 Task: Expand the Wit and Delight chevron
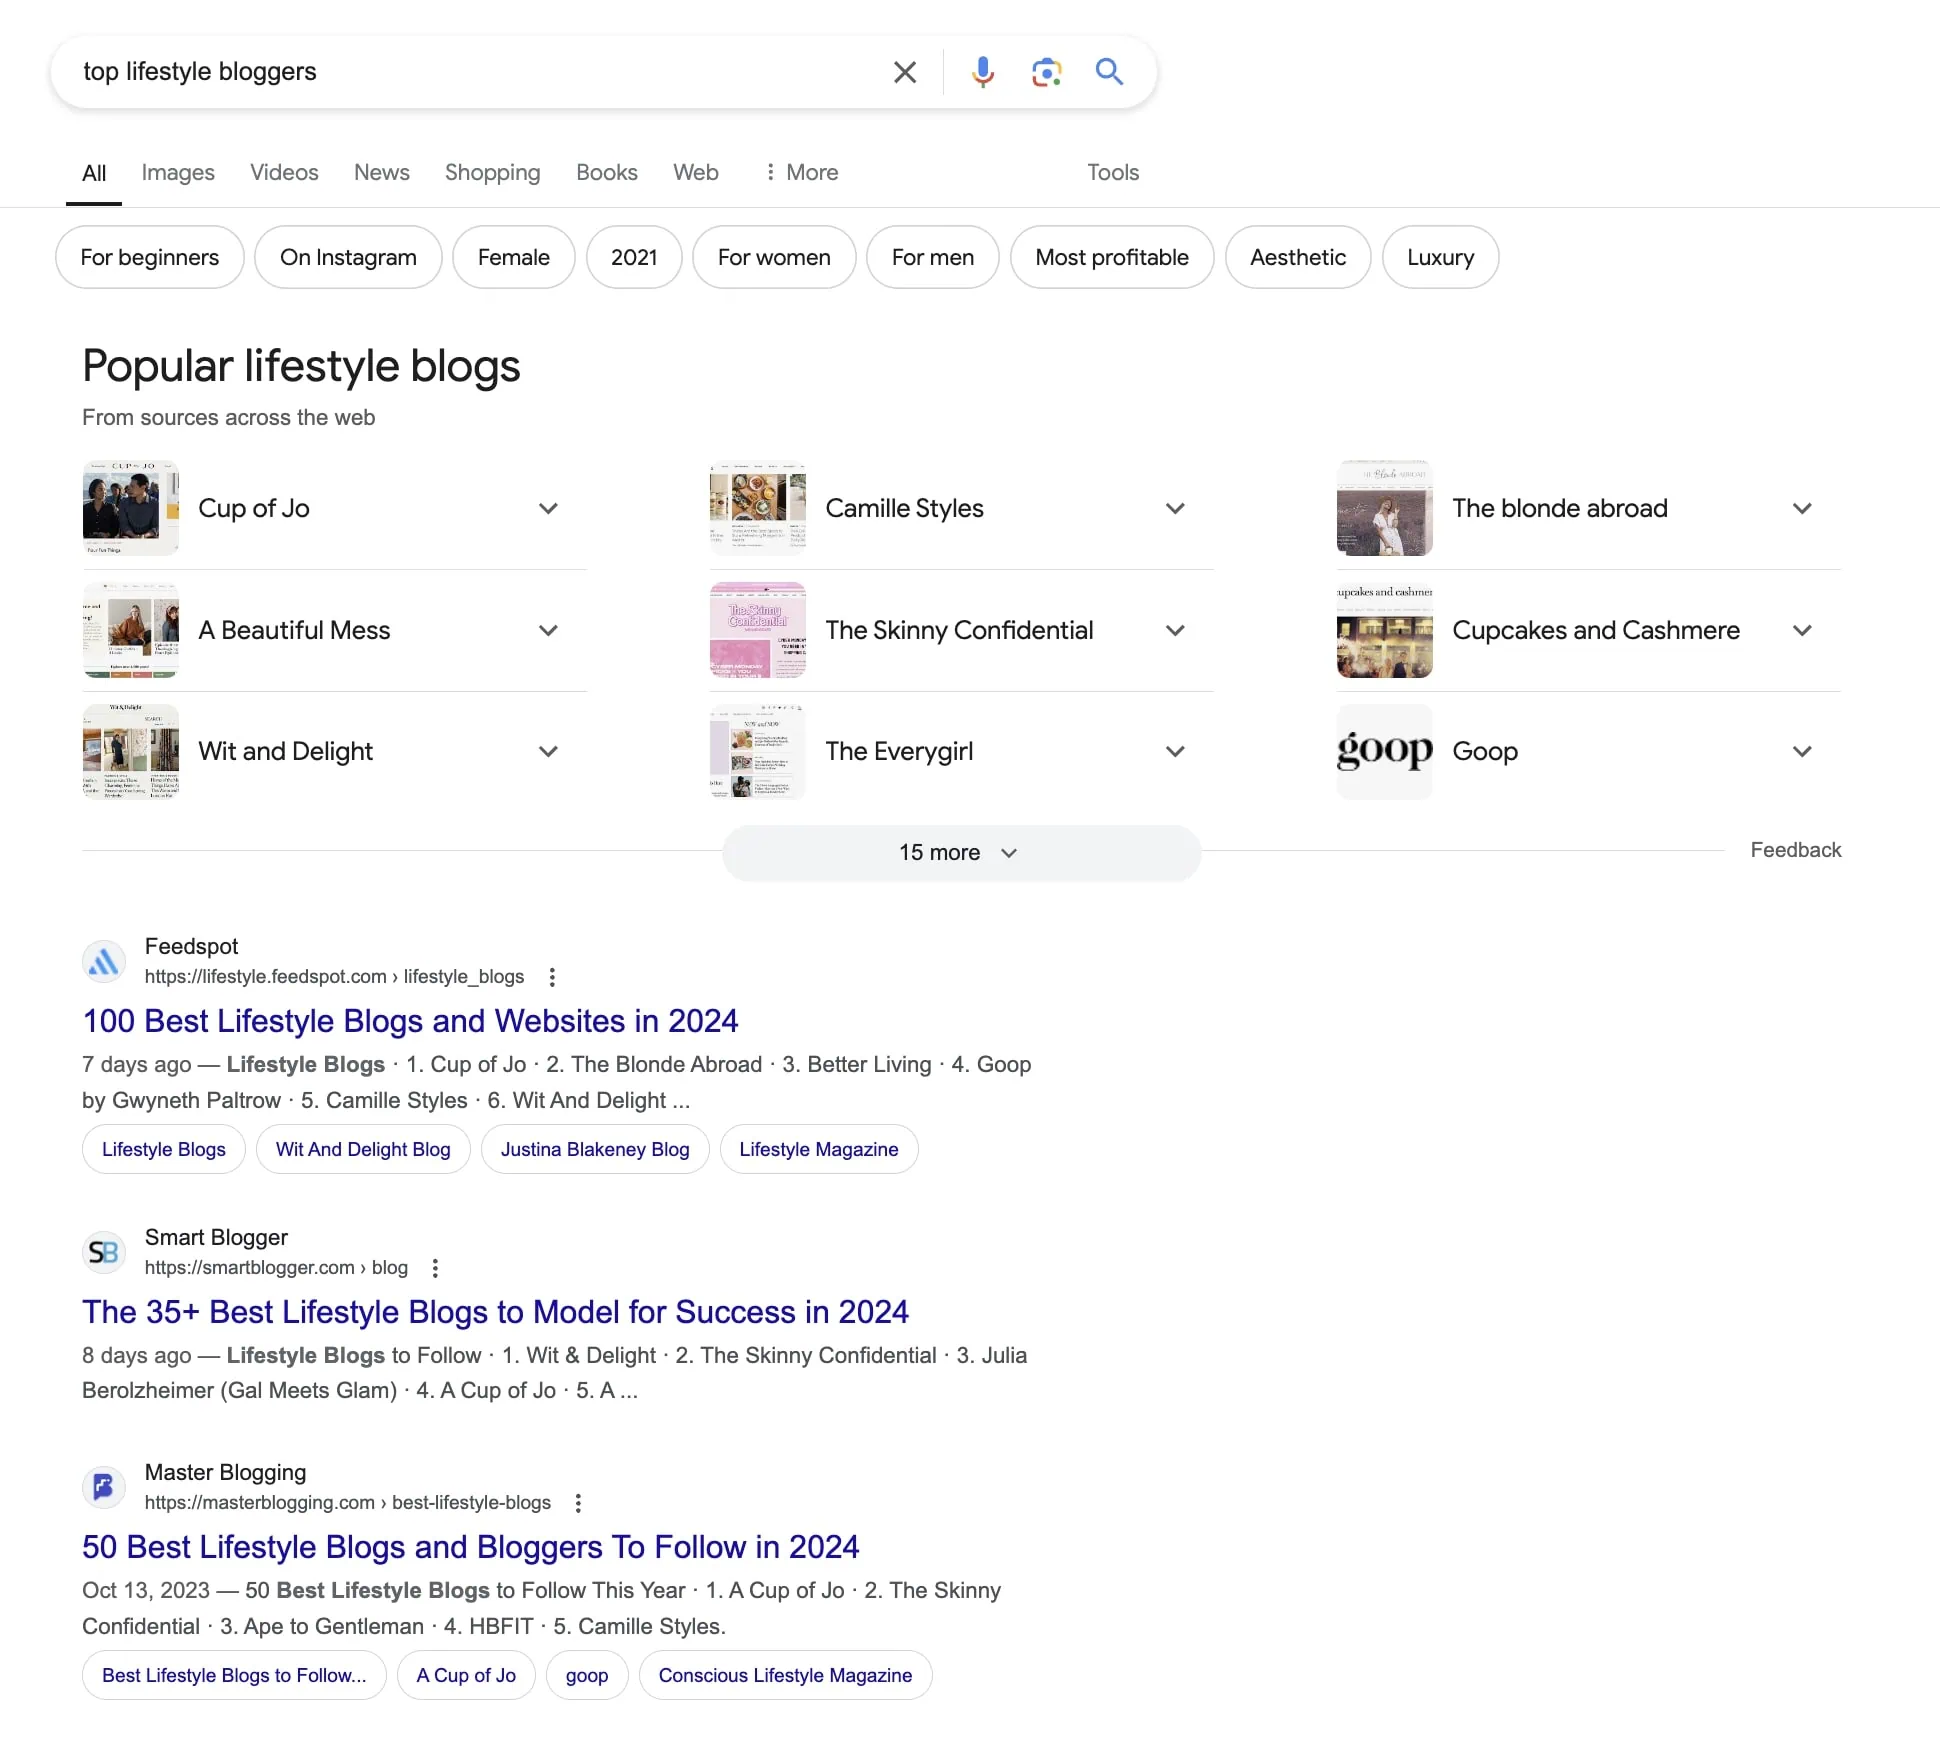click(x=548, y=751)
